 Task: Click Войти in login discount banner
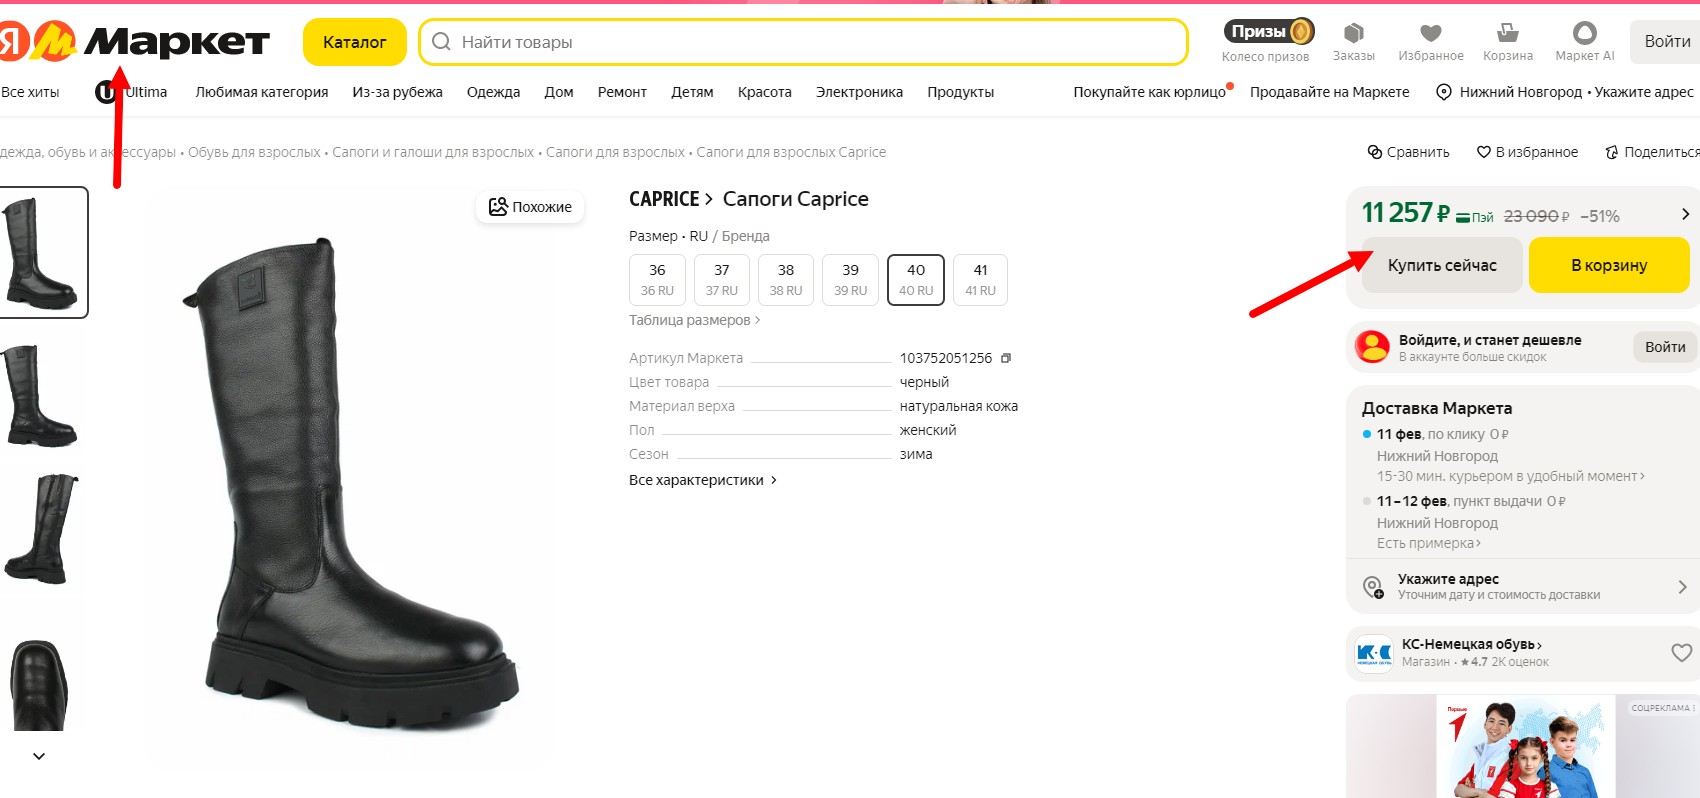(x=1665, y=347)
